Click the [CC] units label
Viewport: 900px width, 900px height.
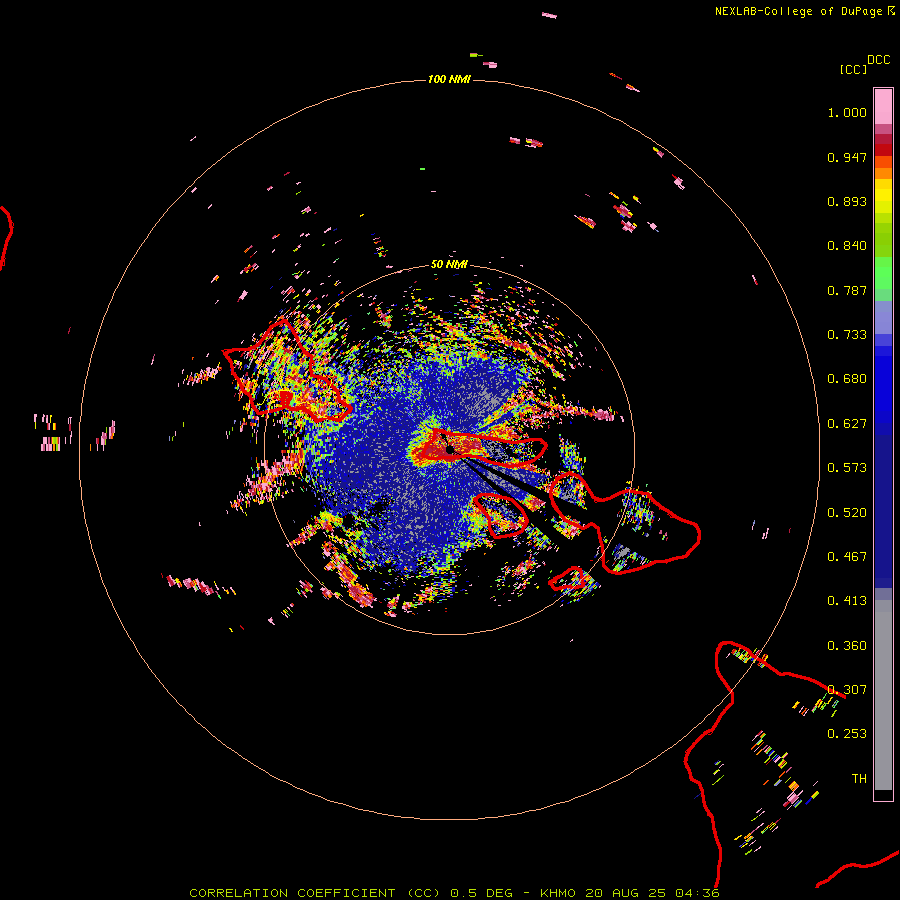click(x=853, y=69)
